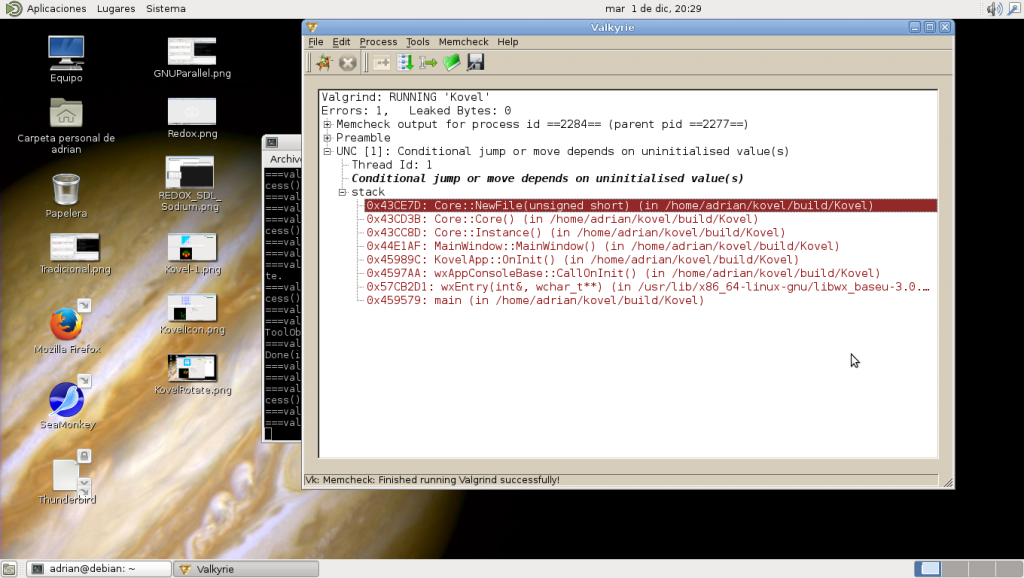Open the Lugares panel menu

pyautogui.click(x=116, y=8)
